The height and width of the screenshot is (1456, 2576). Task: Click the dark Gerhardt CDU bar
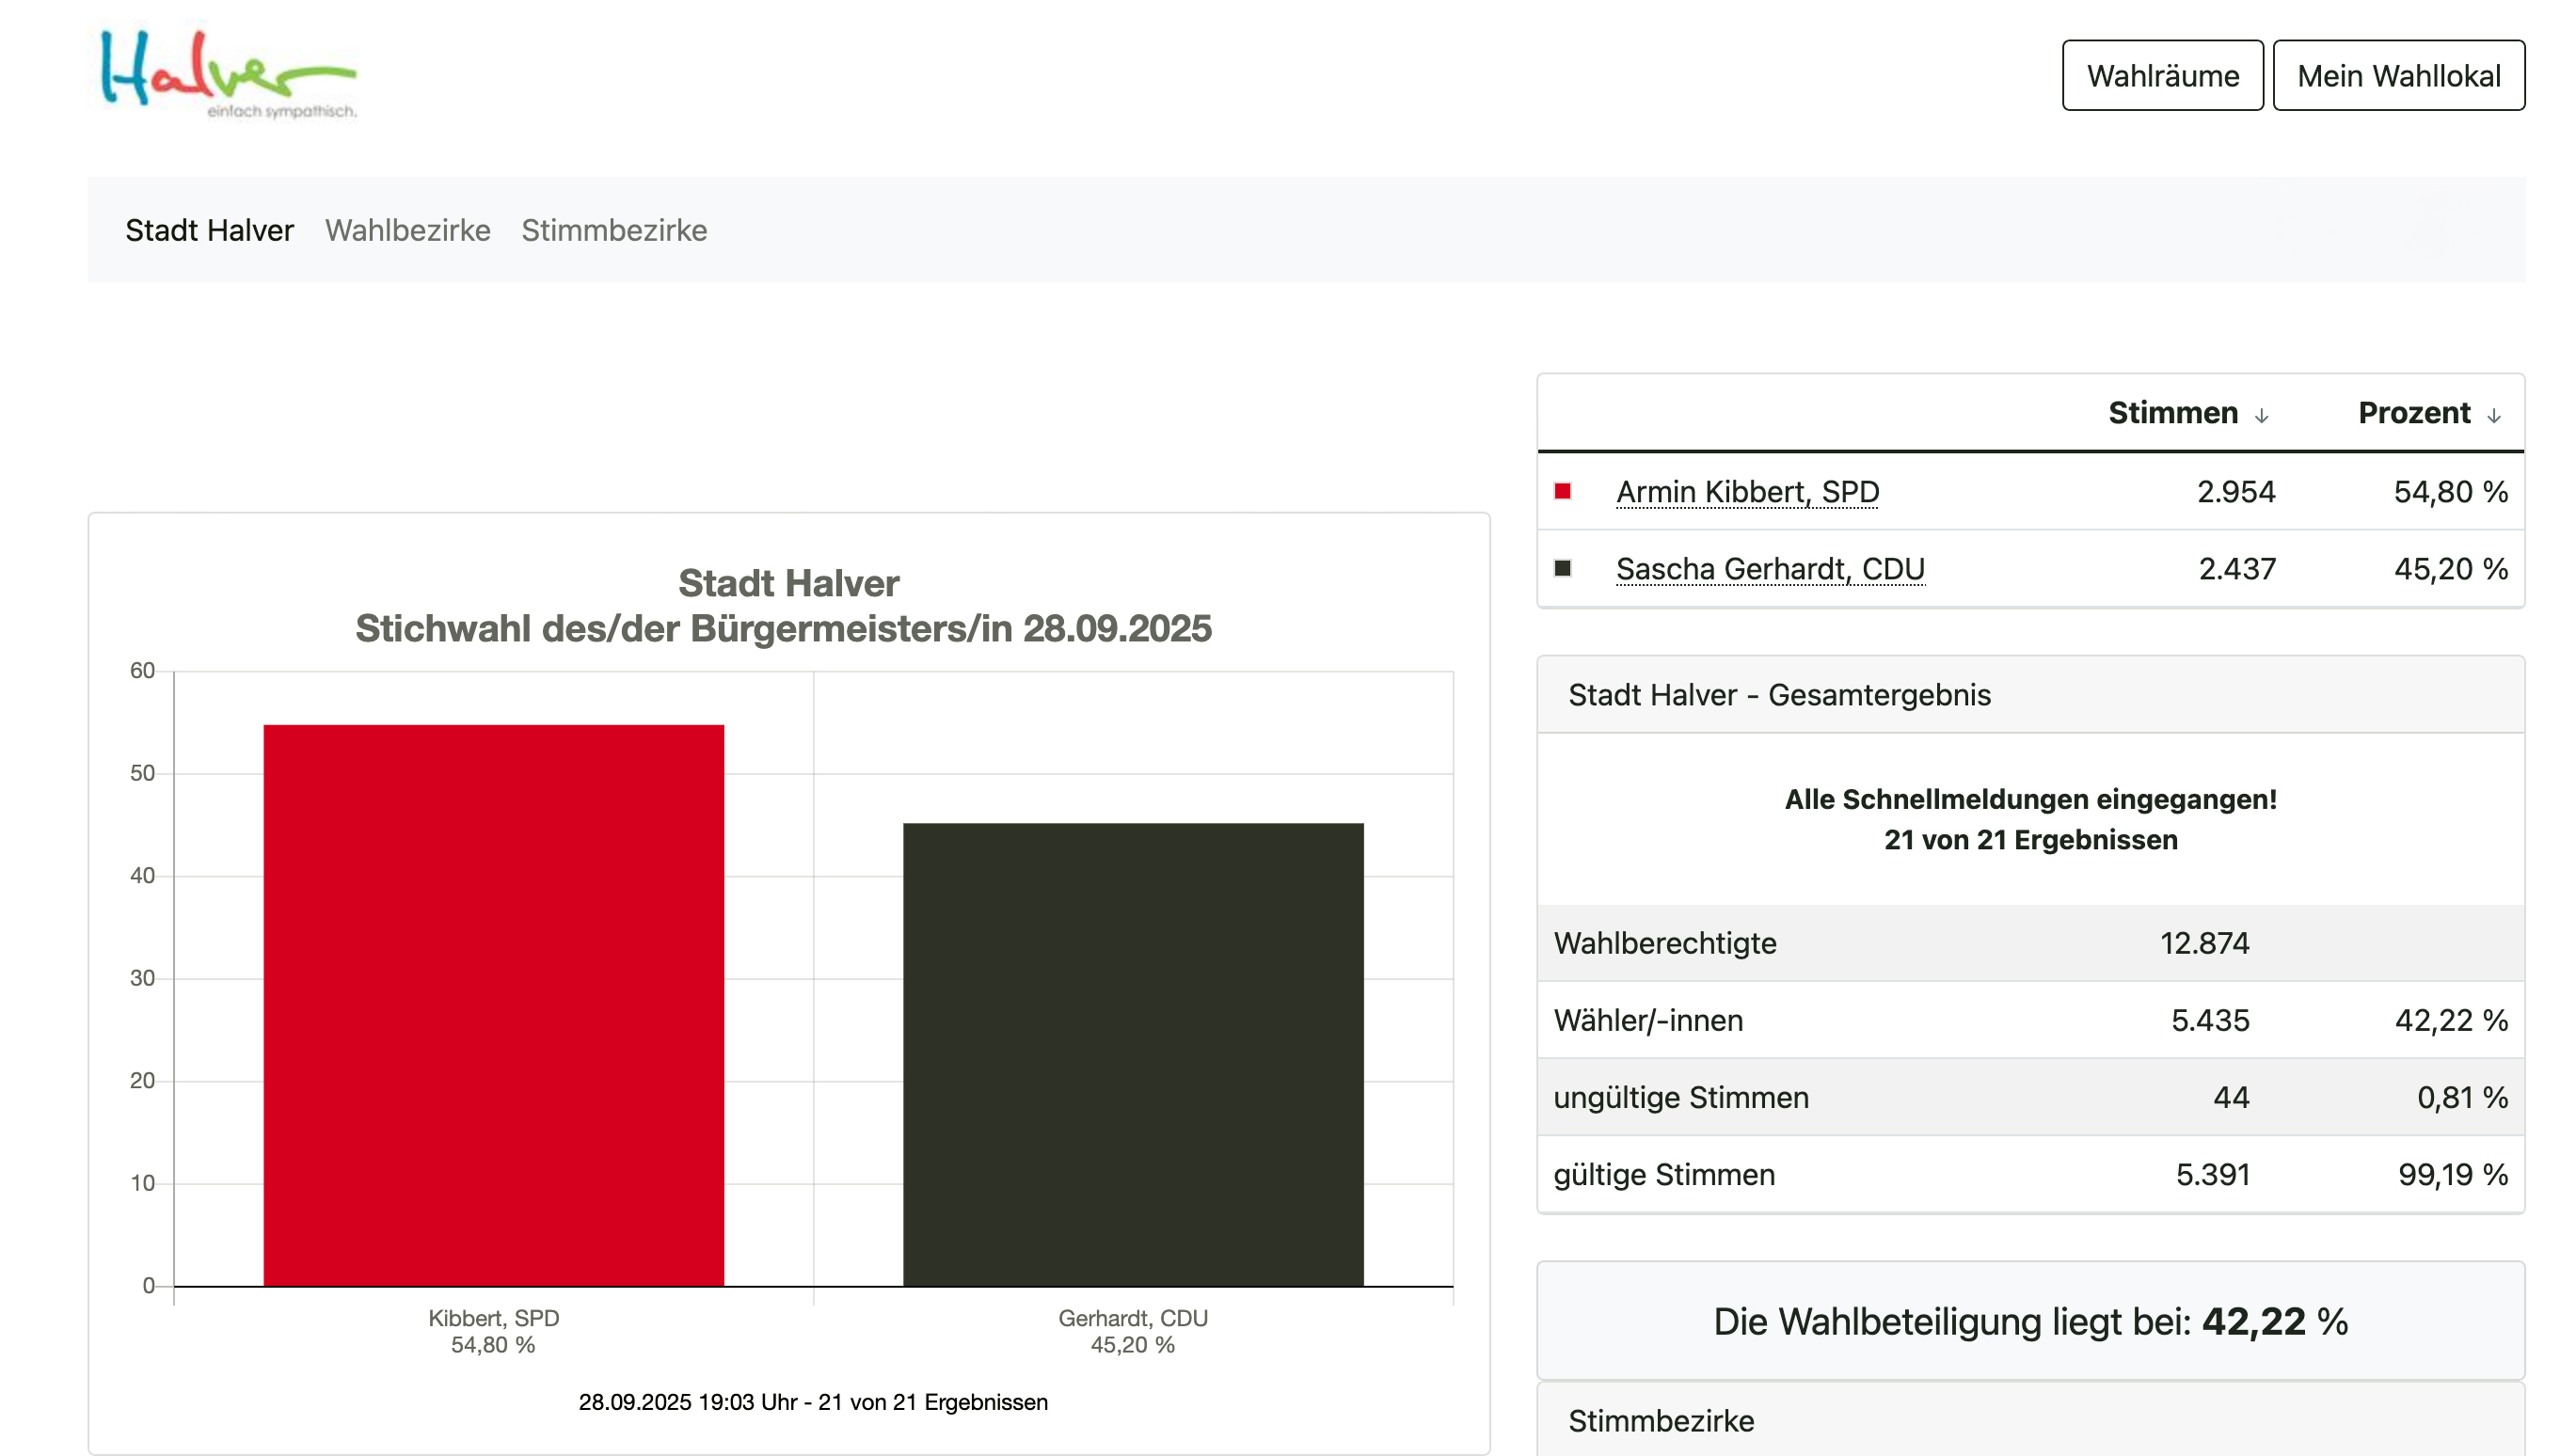coord(1132,1054)
